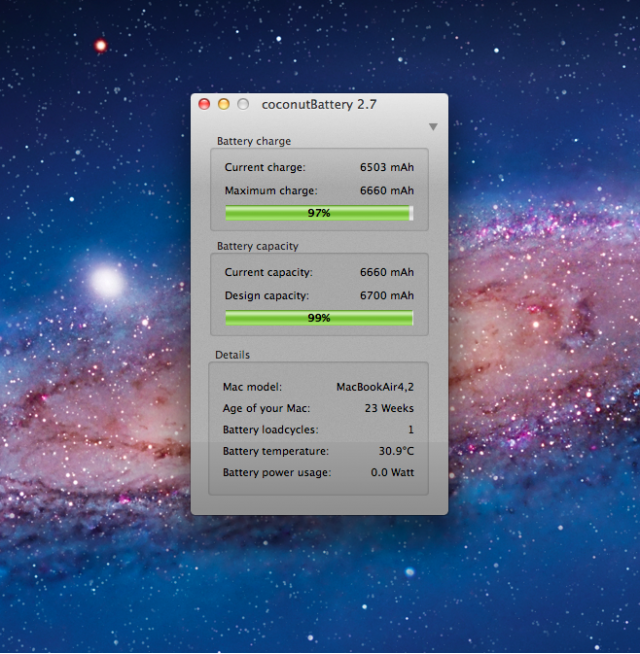The image size is (640, 654).
Task: Click the Battery loadcycles: label
Action: point(271,430)
